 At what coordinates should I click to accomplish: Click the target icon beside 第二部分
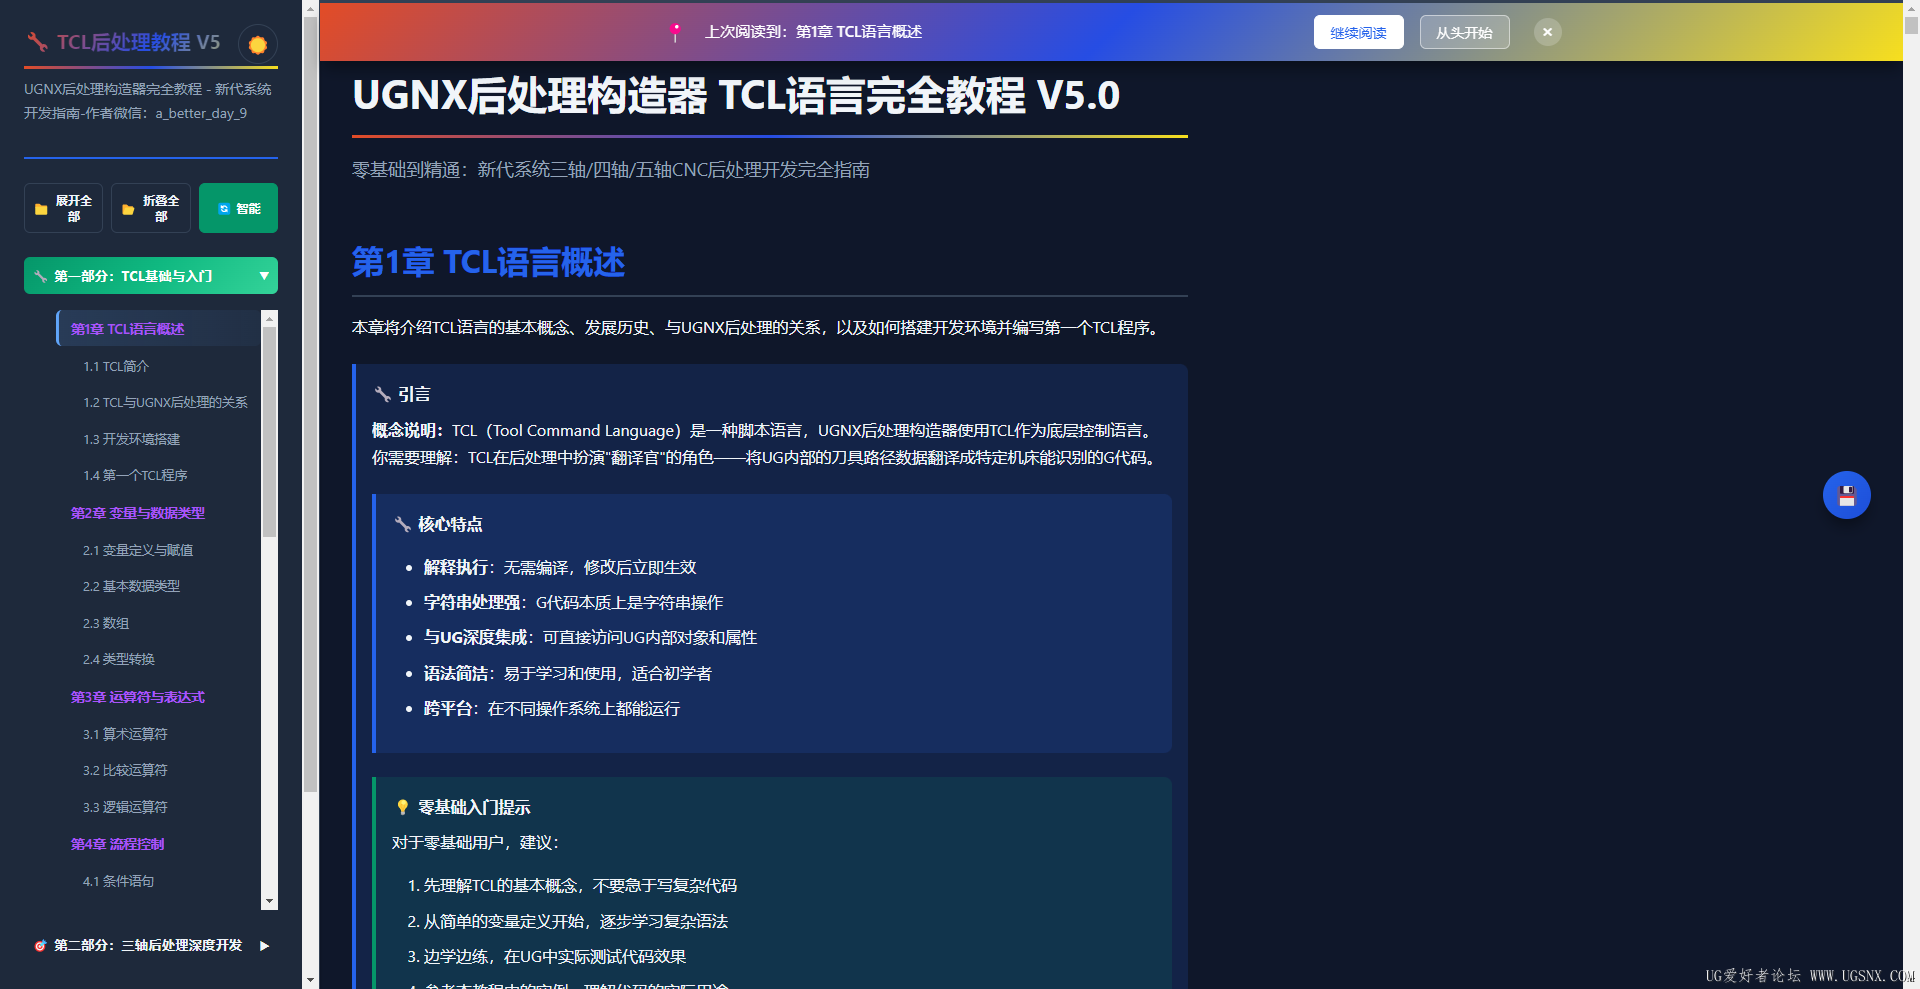click(x=40, y=945)
